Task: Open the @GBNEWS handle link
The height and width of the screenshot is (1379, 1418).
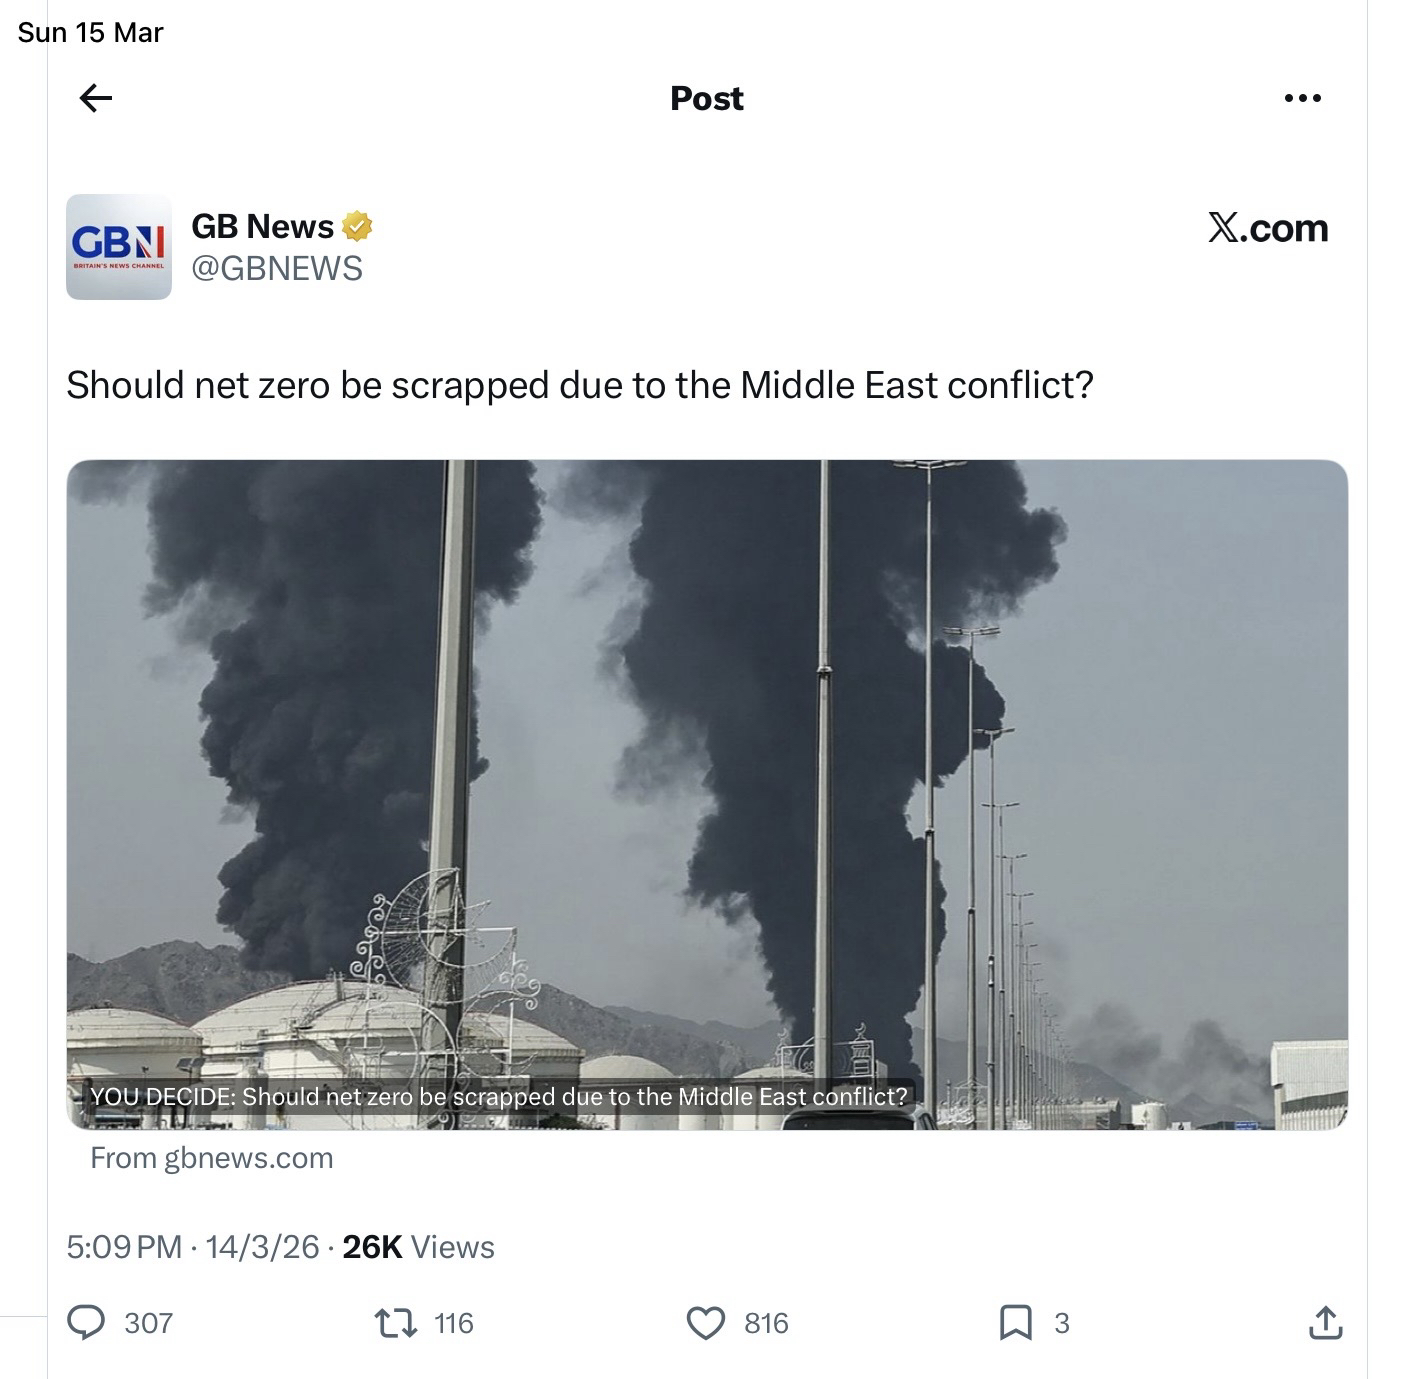Action: pyautogui.click(x=277, y=269)
